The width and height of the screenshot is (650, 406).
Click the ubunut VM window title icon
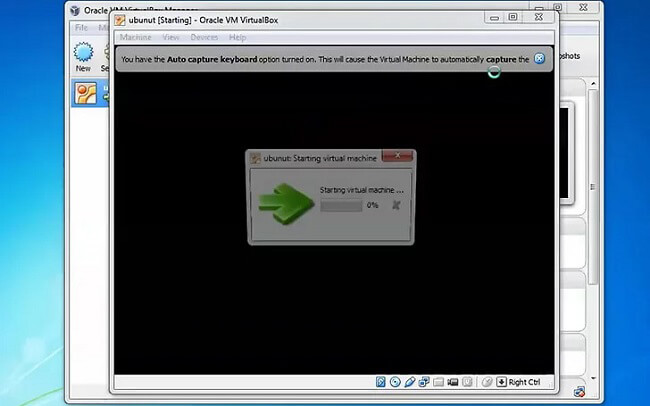[120, 20]
